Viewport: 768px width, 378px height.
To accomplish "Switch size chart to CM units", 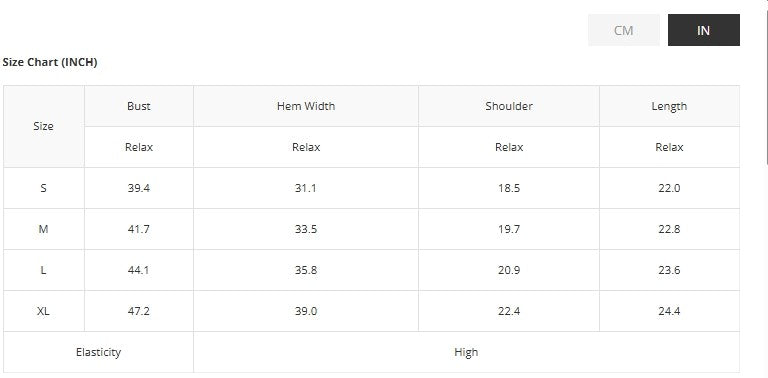I will [x=624, y=30].
